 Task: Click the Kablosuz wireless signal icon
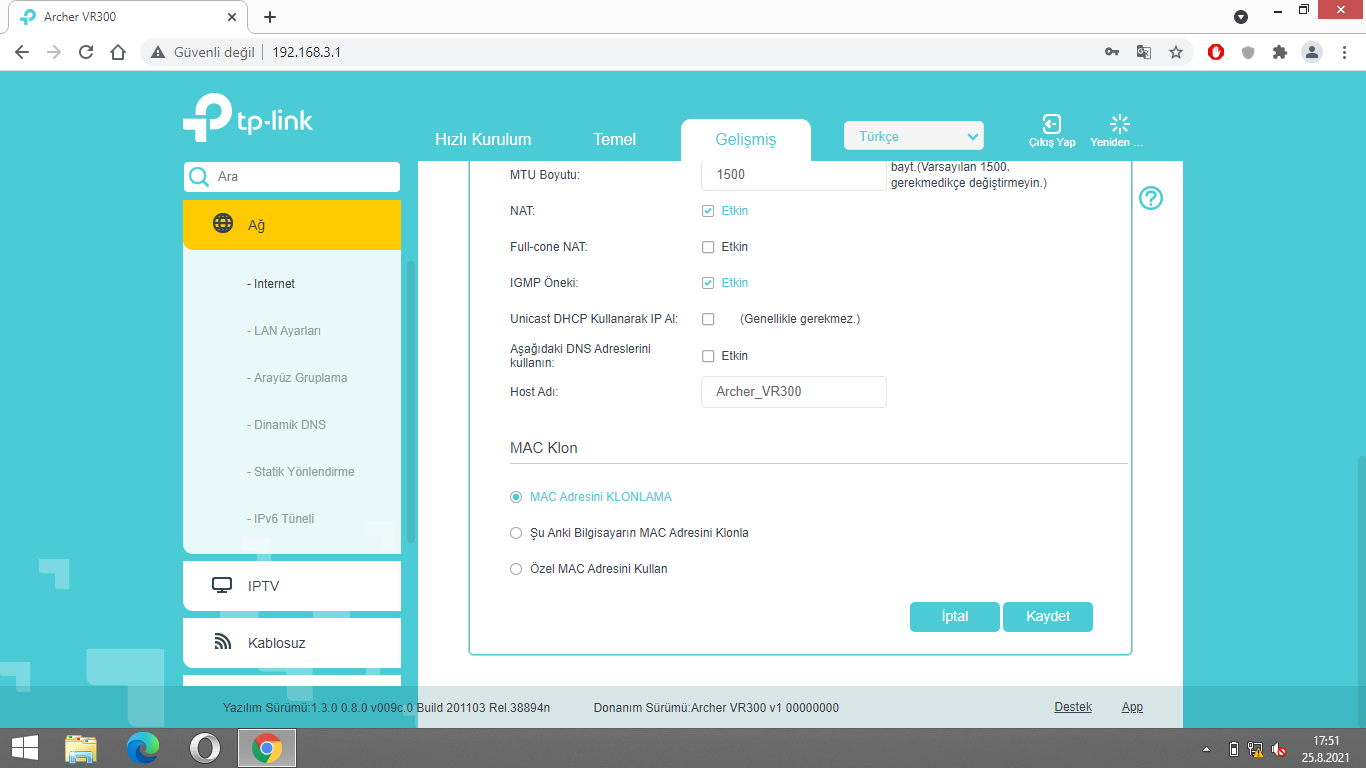tap(223, 642)
